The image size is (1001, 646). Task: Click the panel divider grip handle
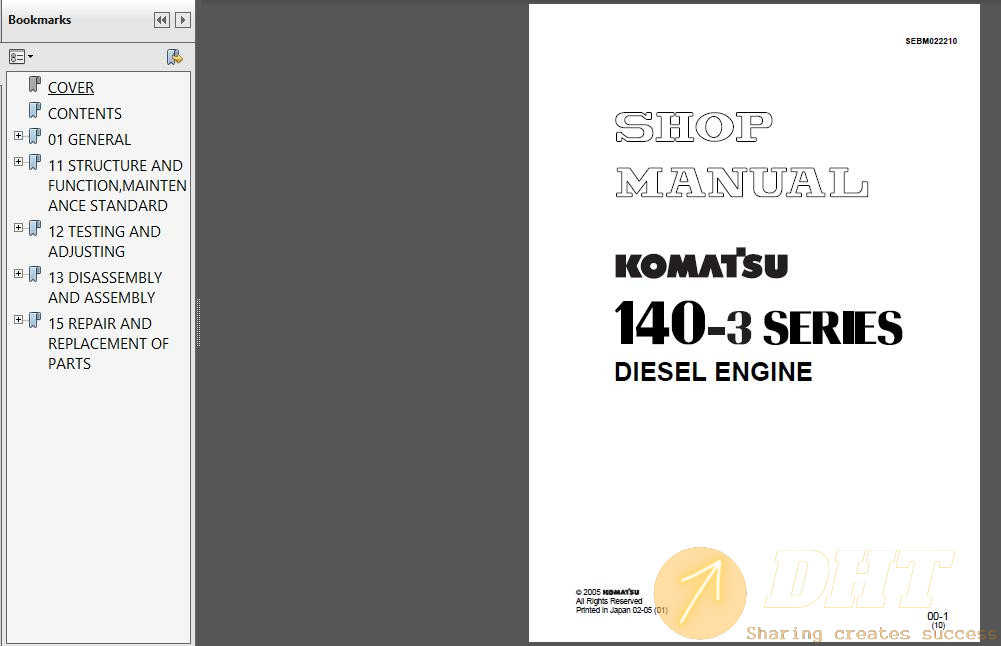point(198,322)
